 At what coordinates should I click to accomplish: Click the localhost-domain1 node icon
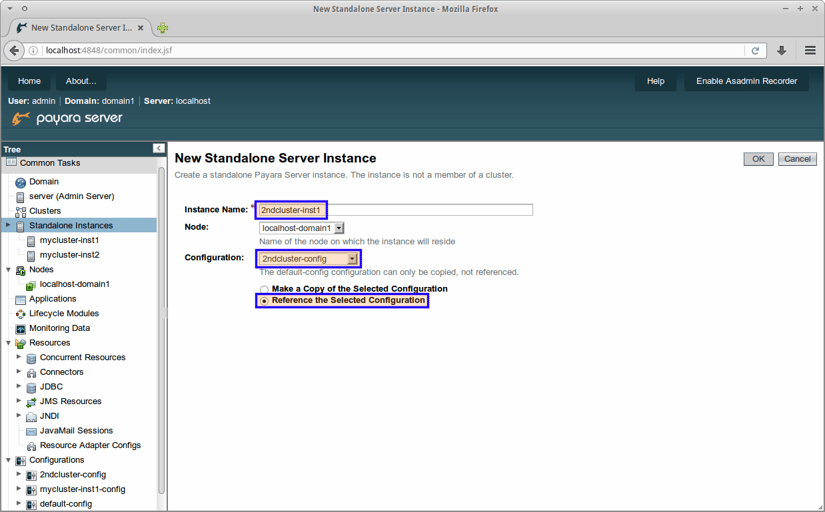point(31,285)
